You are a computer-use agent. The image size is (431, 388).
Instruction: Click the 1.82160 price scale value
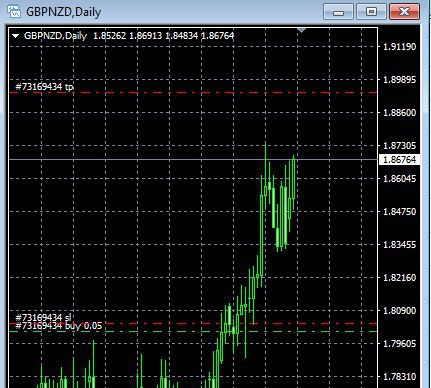point(400,278)
